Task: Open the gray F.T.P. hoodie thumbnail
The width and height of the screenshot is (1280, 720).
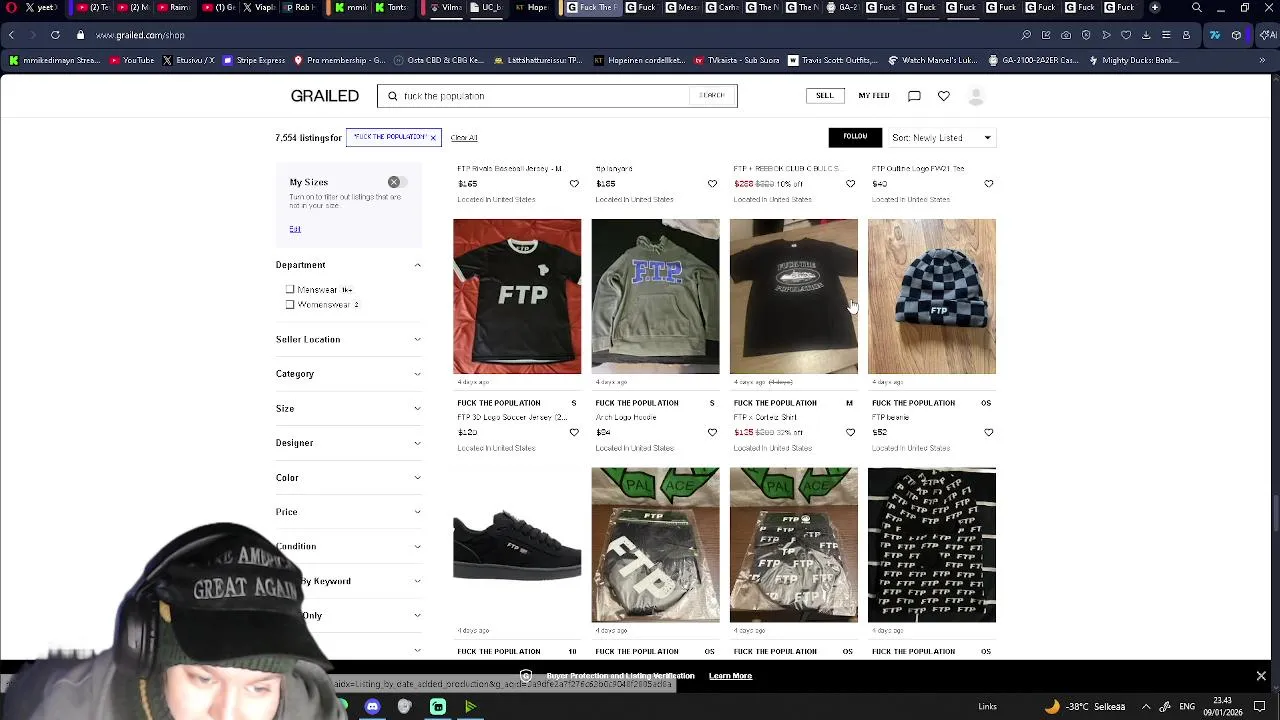Action: pos(655,296)
